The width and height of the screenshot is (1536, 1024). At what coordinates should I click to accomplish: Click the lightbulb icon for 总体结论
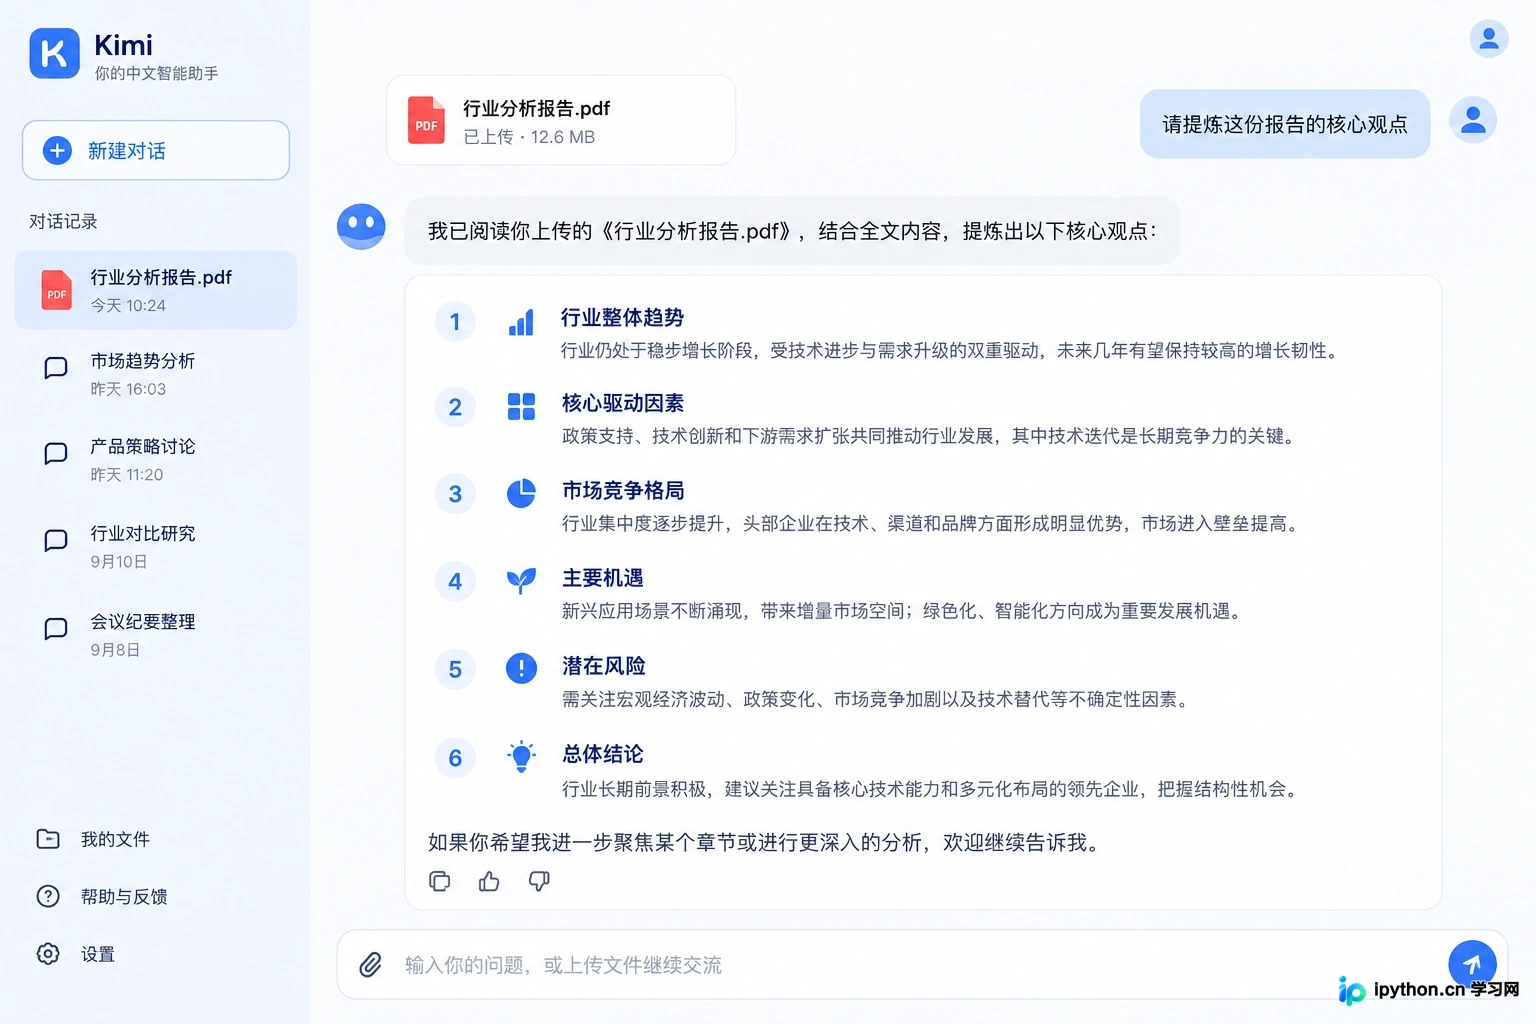click(521, 757)
